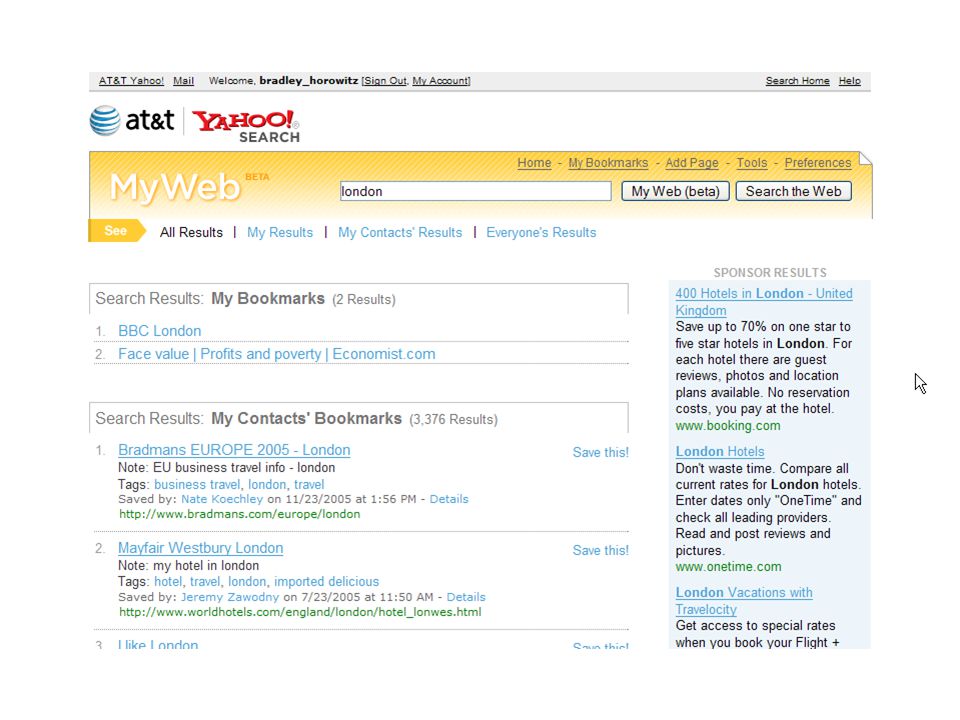Screen dimensions: 960x720
Task: Click the Search the Web button
Action: [x=793, y=191]
